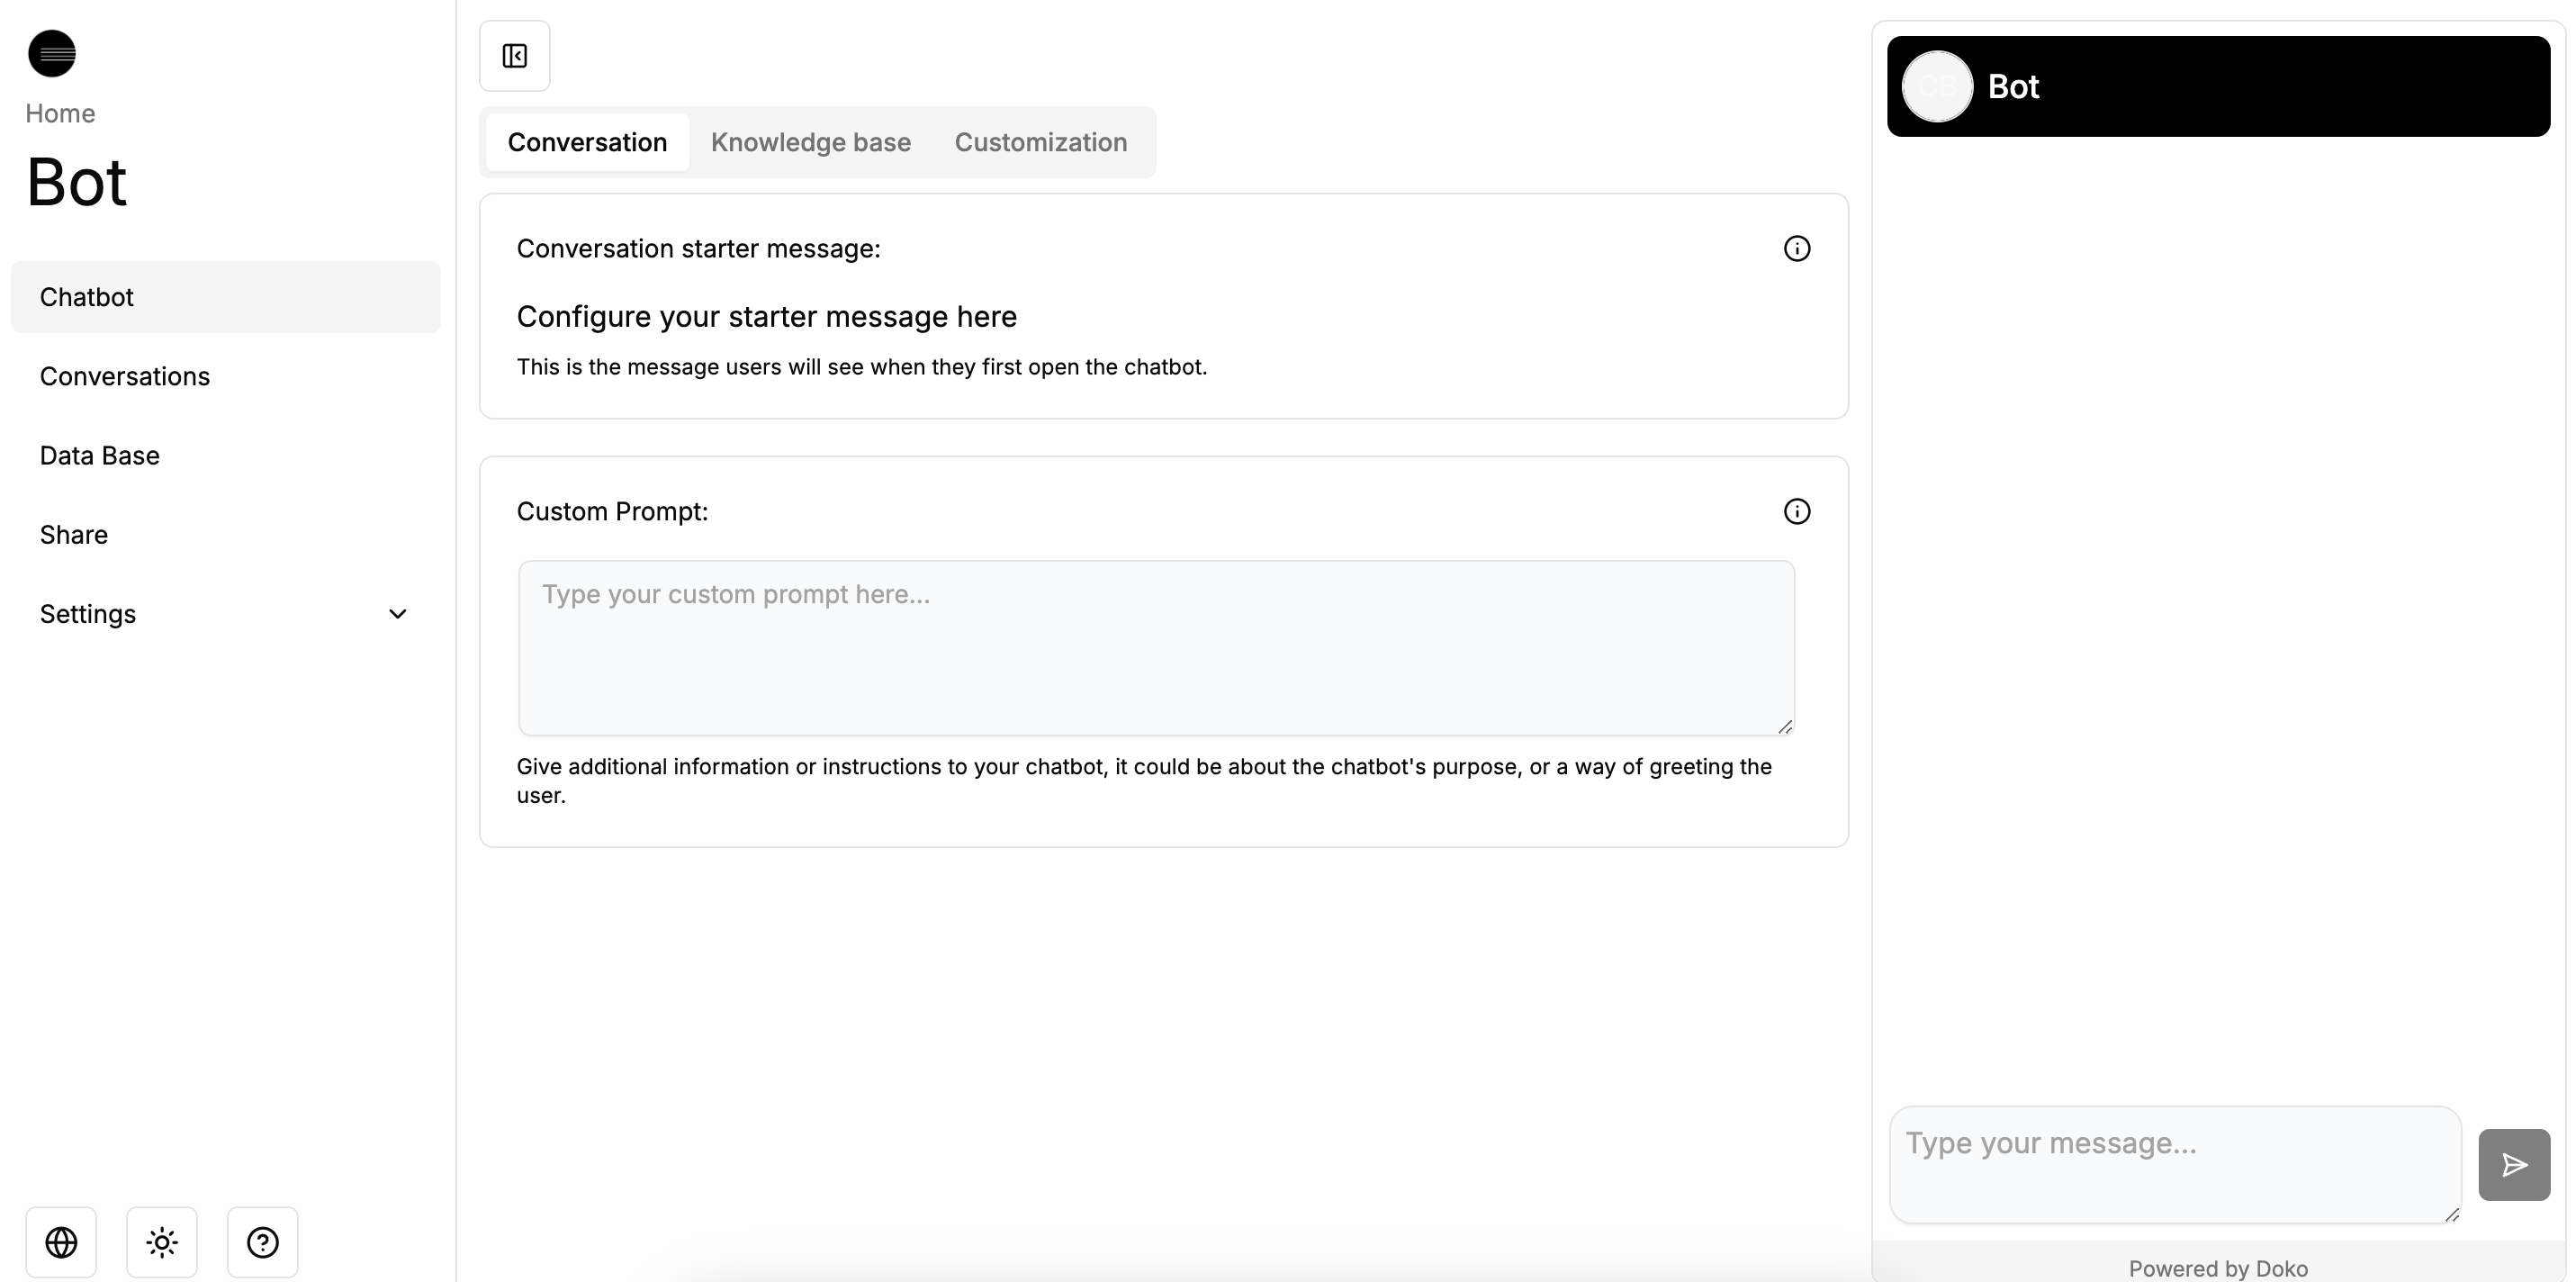Click info icon for starter message
Screen dimensions: 2576x1282
[1796, 249]
